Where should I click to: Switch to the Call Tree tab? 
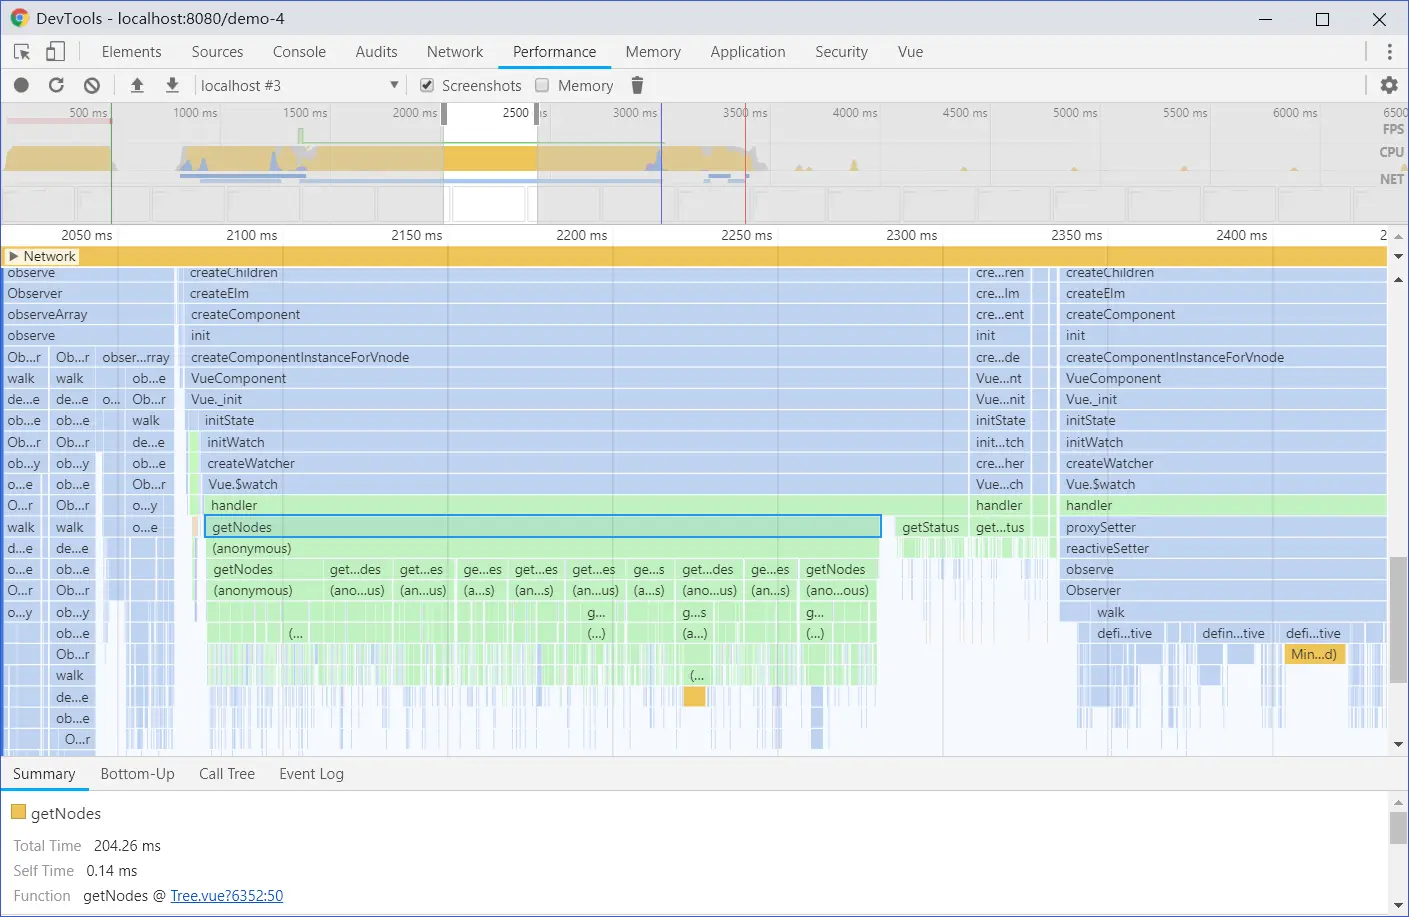227,774
